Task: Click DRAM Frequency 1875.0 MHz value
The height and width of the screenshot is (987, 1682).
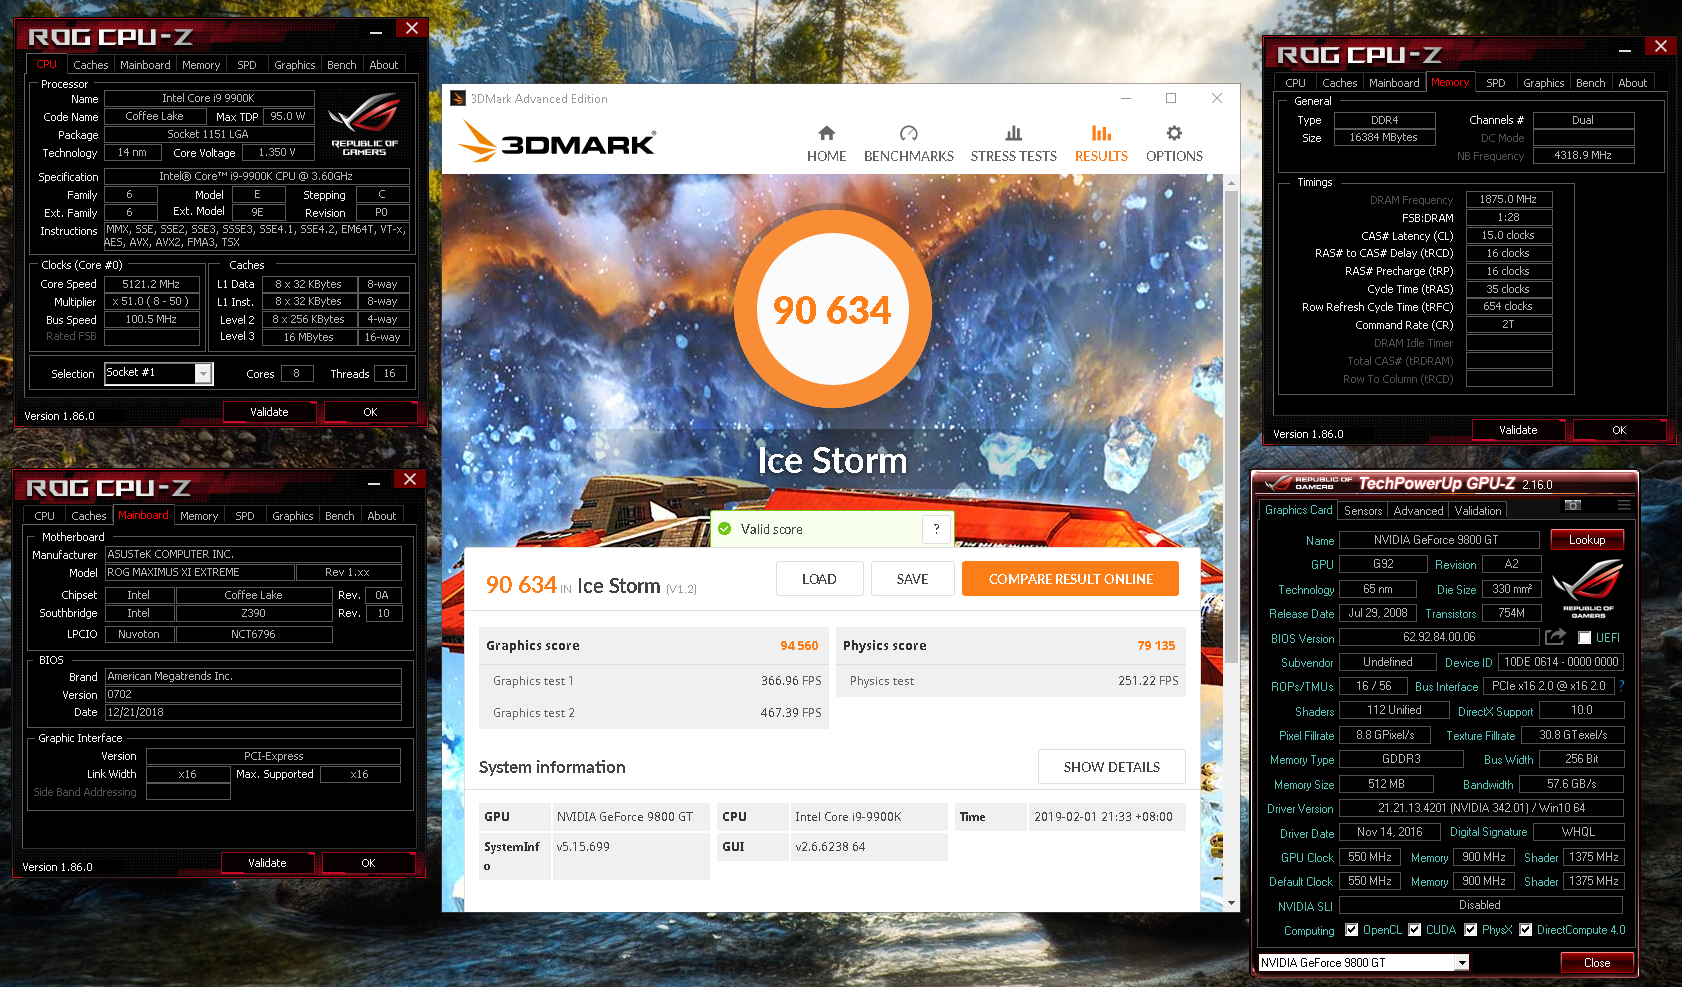Action: click(x=1509, y=199)
